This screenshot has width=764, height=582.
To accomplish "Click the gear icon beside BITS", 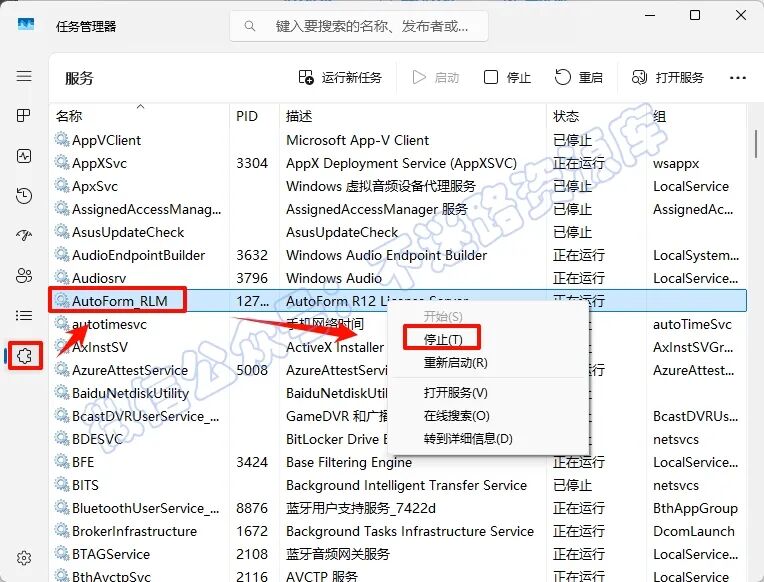I will click(62, 484).
